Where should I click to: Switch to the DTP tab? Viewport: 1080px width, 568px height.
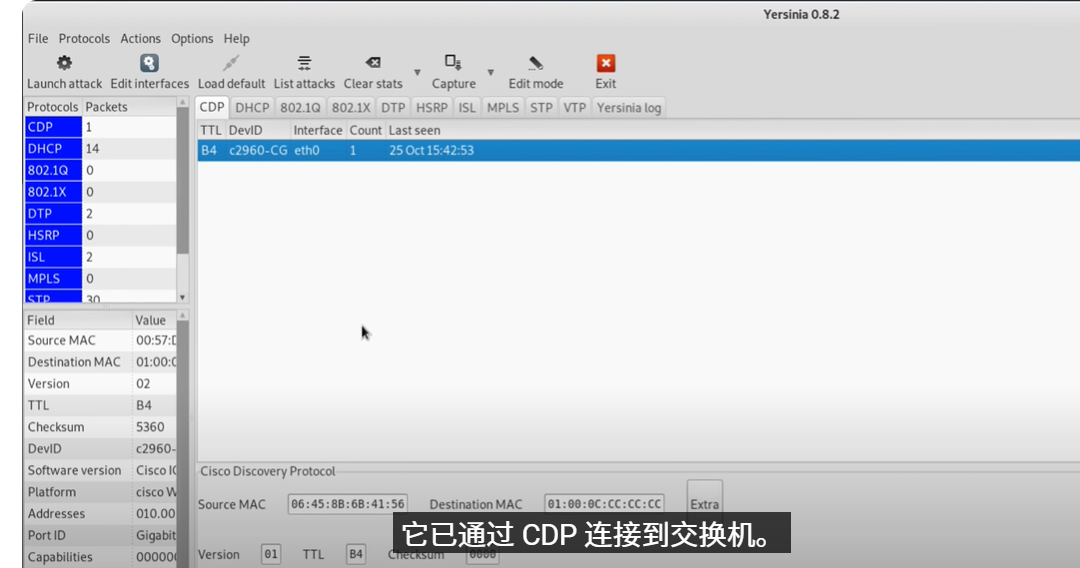click(393, 107)
